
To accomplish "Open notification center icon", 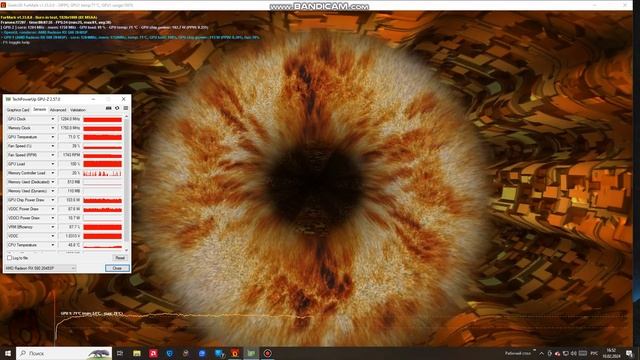I will point(629,353).
